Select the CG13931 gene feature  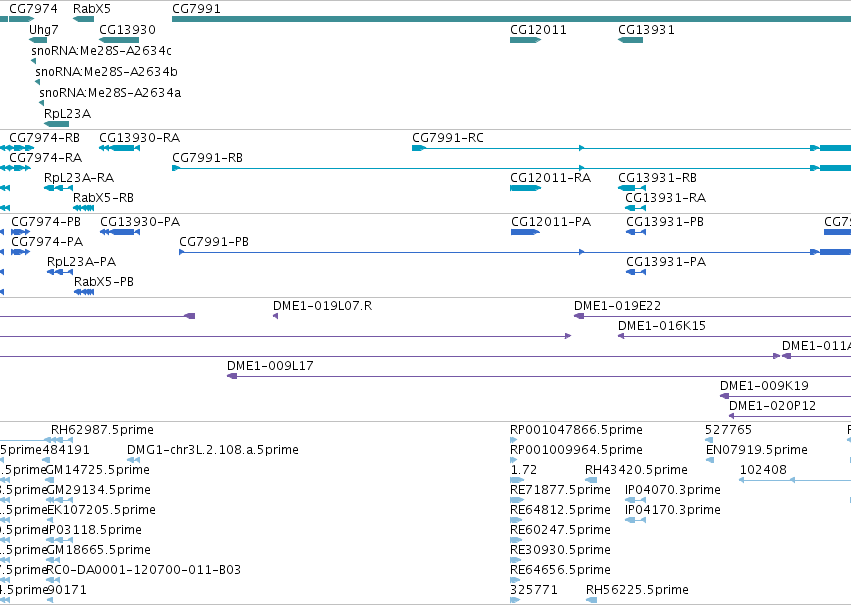[x=630, y=40]
